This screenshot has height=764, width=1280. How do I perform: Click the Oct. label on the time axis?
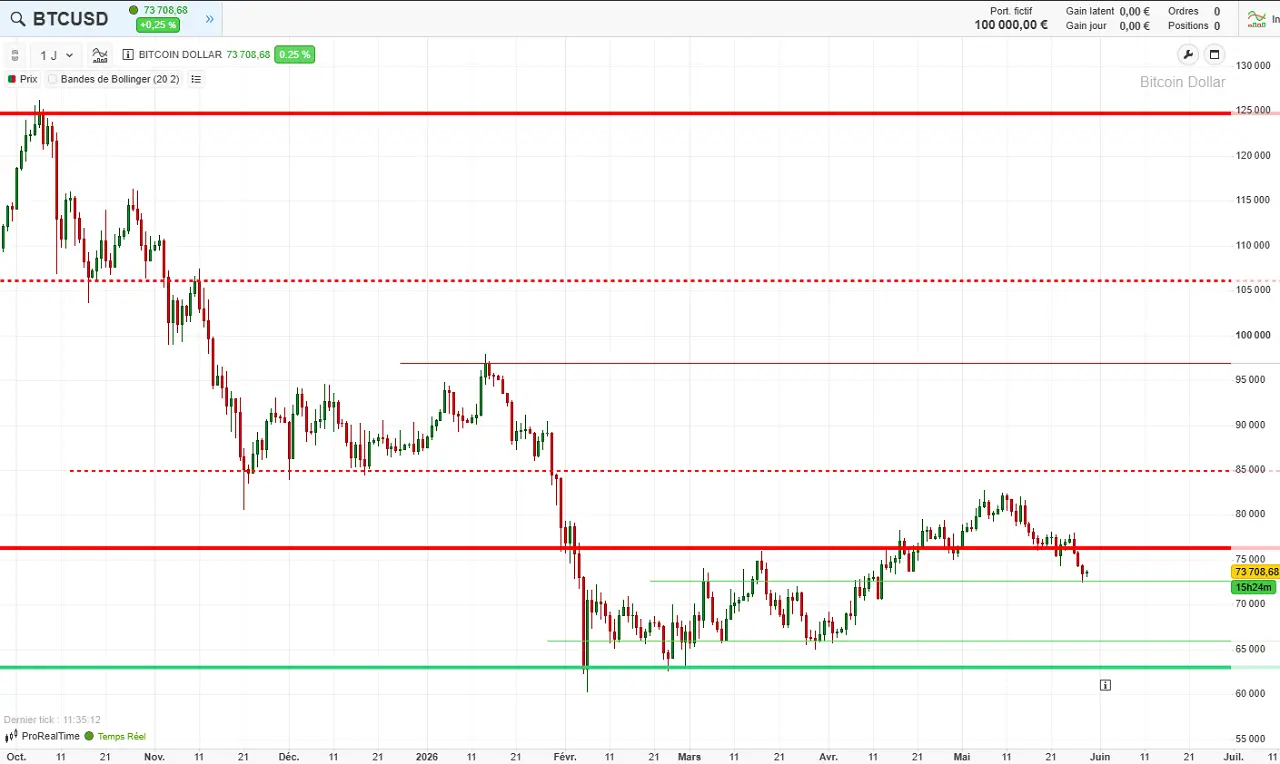16,757
